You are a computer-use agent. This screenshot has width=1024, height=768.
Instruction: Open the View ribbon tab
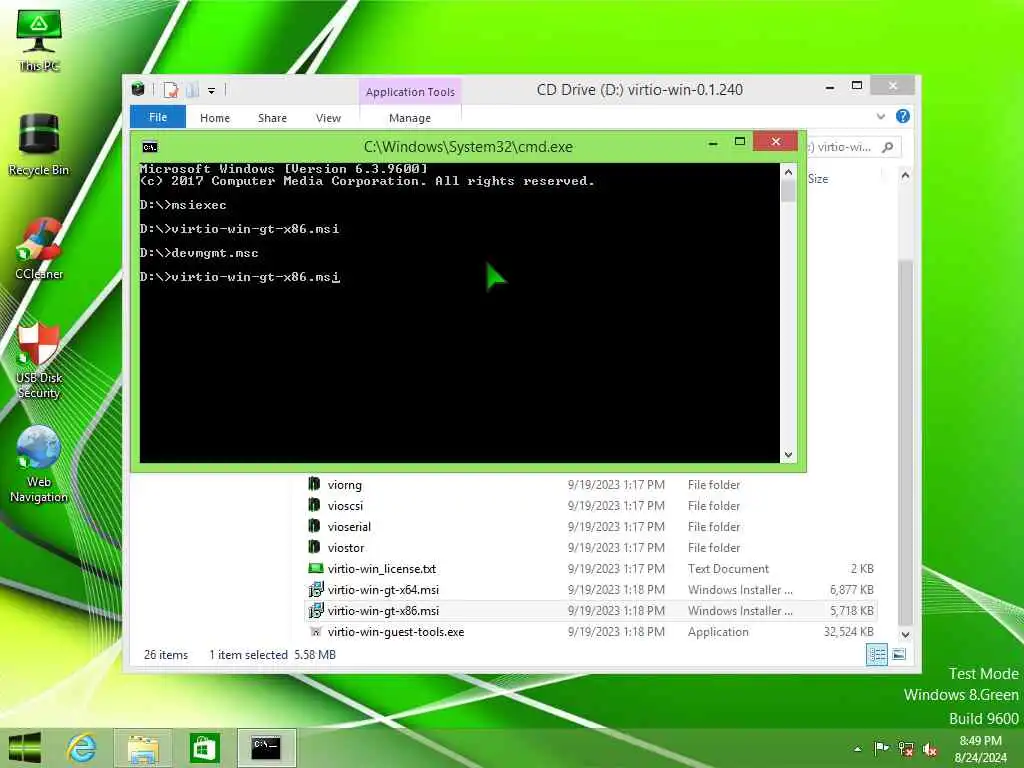pyautogui.click(x=328, y=118)
